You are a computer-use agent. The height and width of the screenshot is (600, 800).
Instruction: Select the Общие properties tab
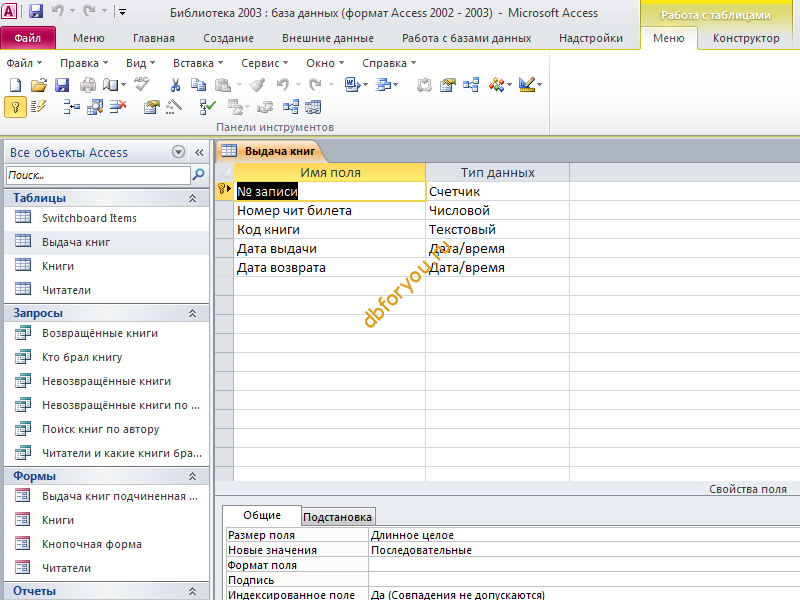click(262, 515)
